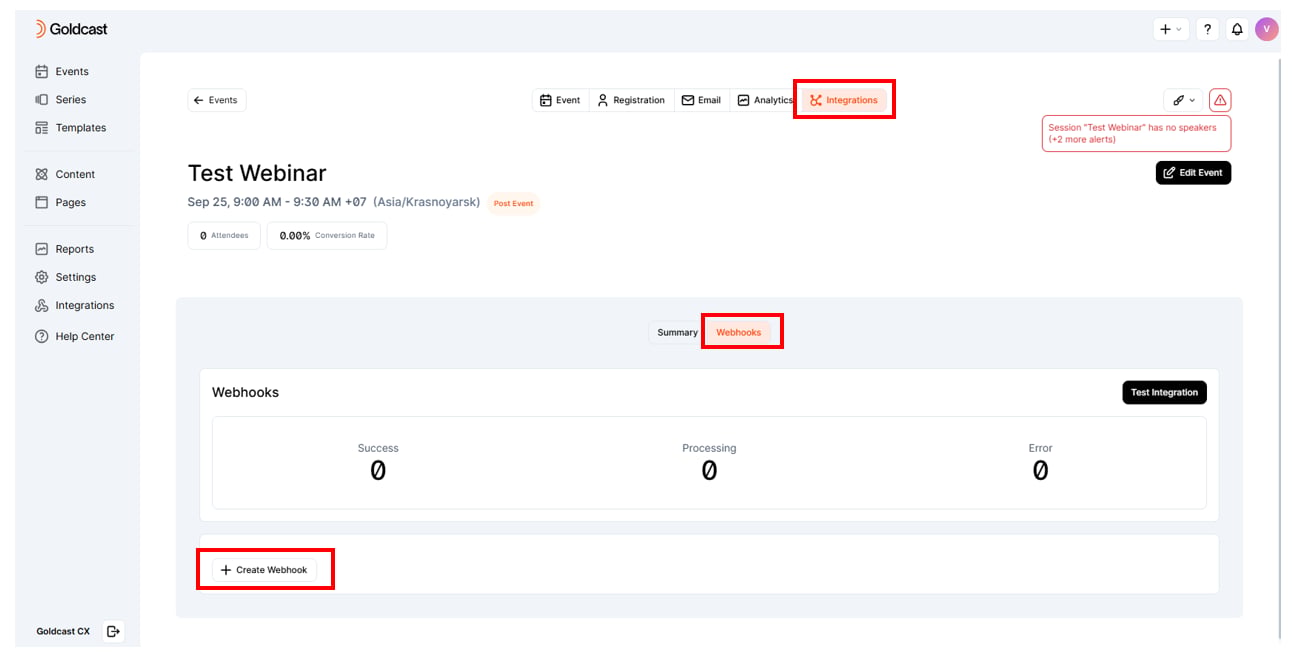The width and height of the screenshot is (1294, 652).
Task: Open the no speakers alert message
Action: point(1136,133)
